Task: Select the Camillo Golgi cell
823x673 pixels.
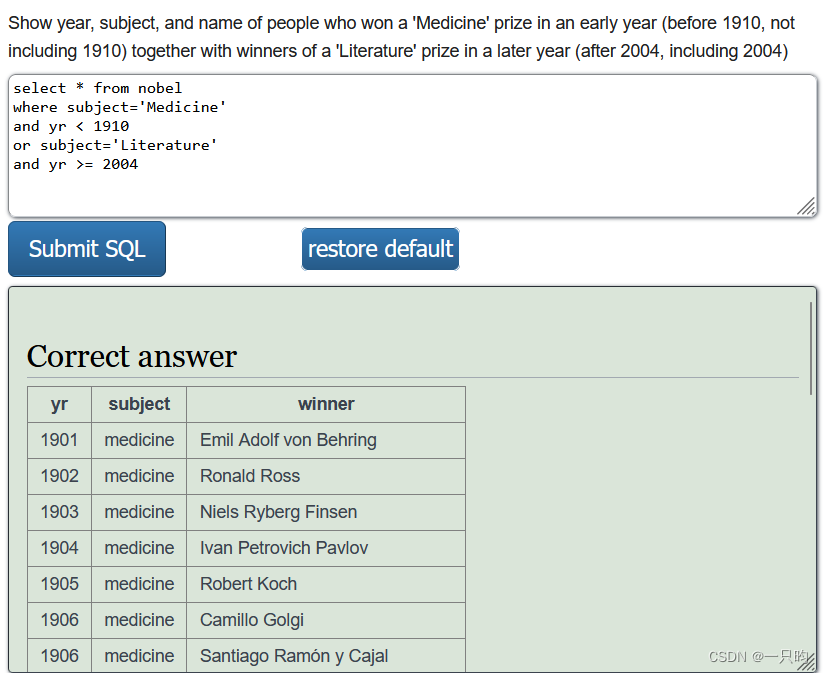Action: (x=251, y=620)
